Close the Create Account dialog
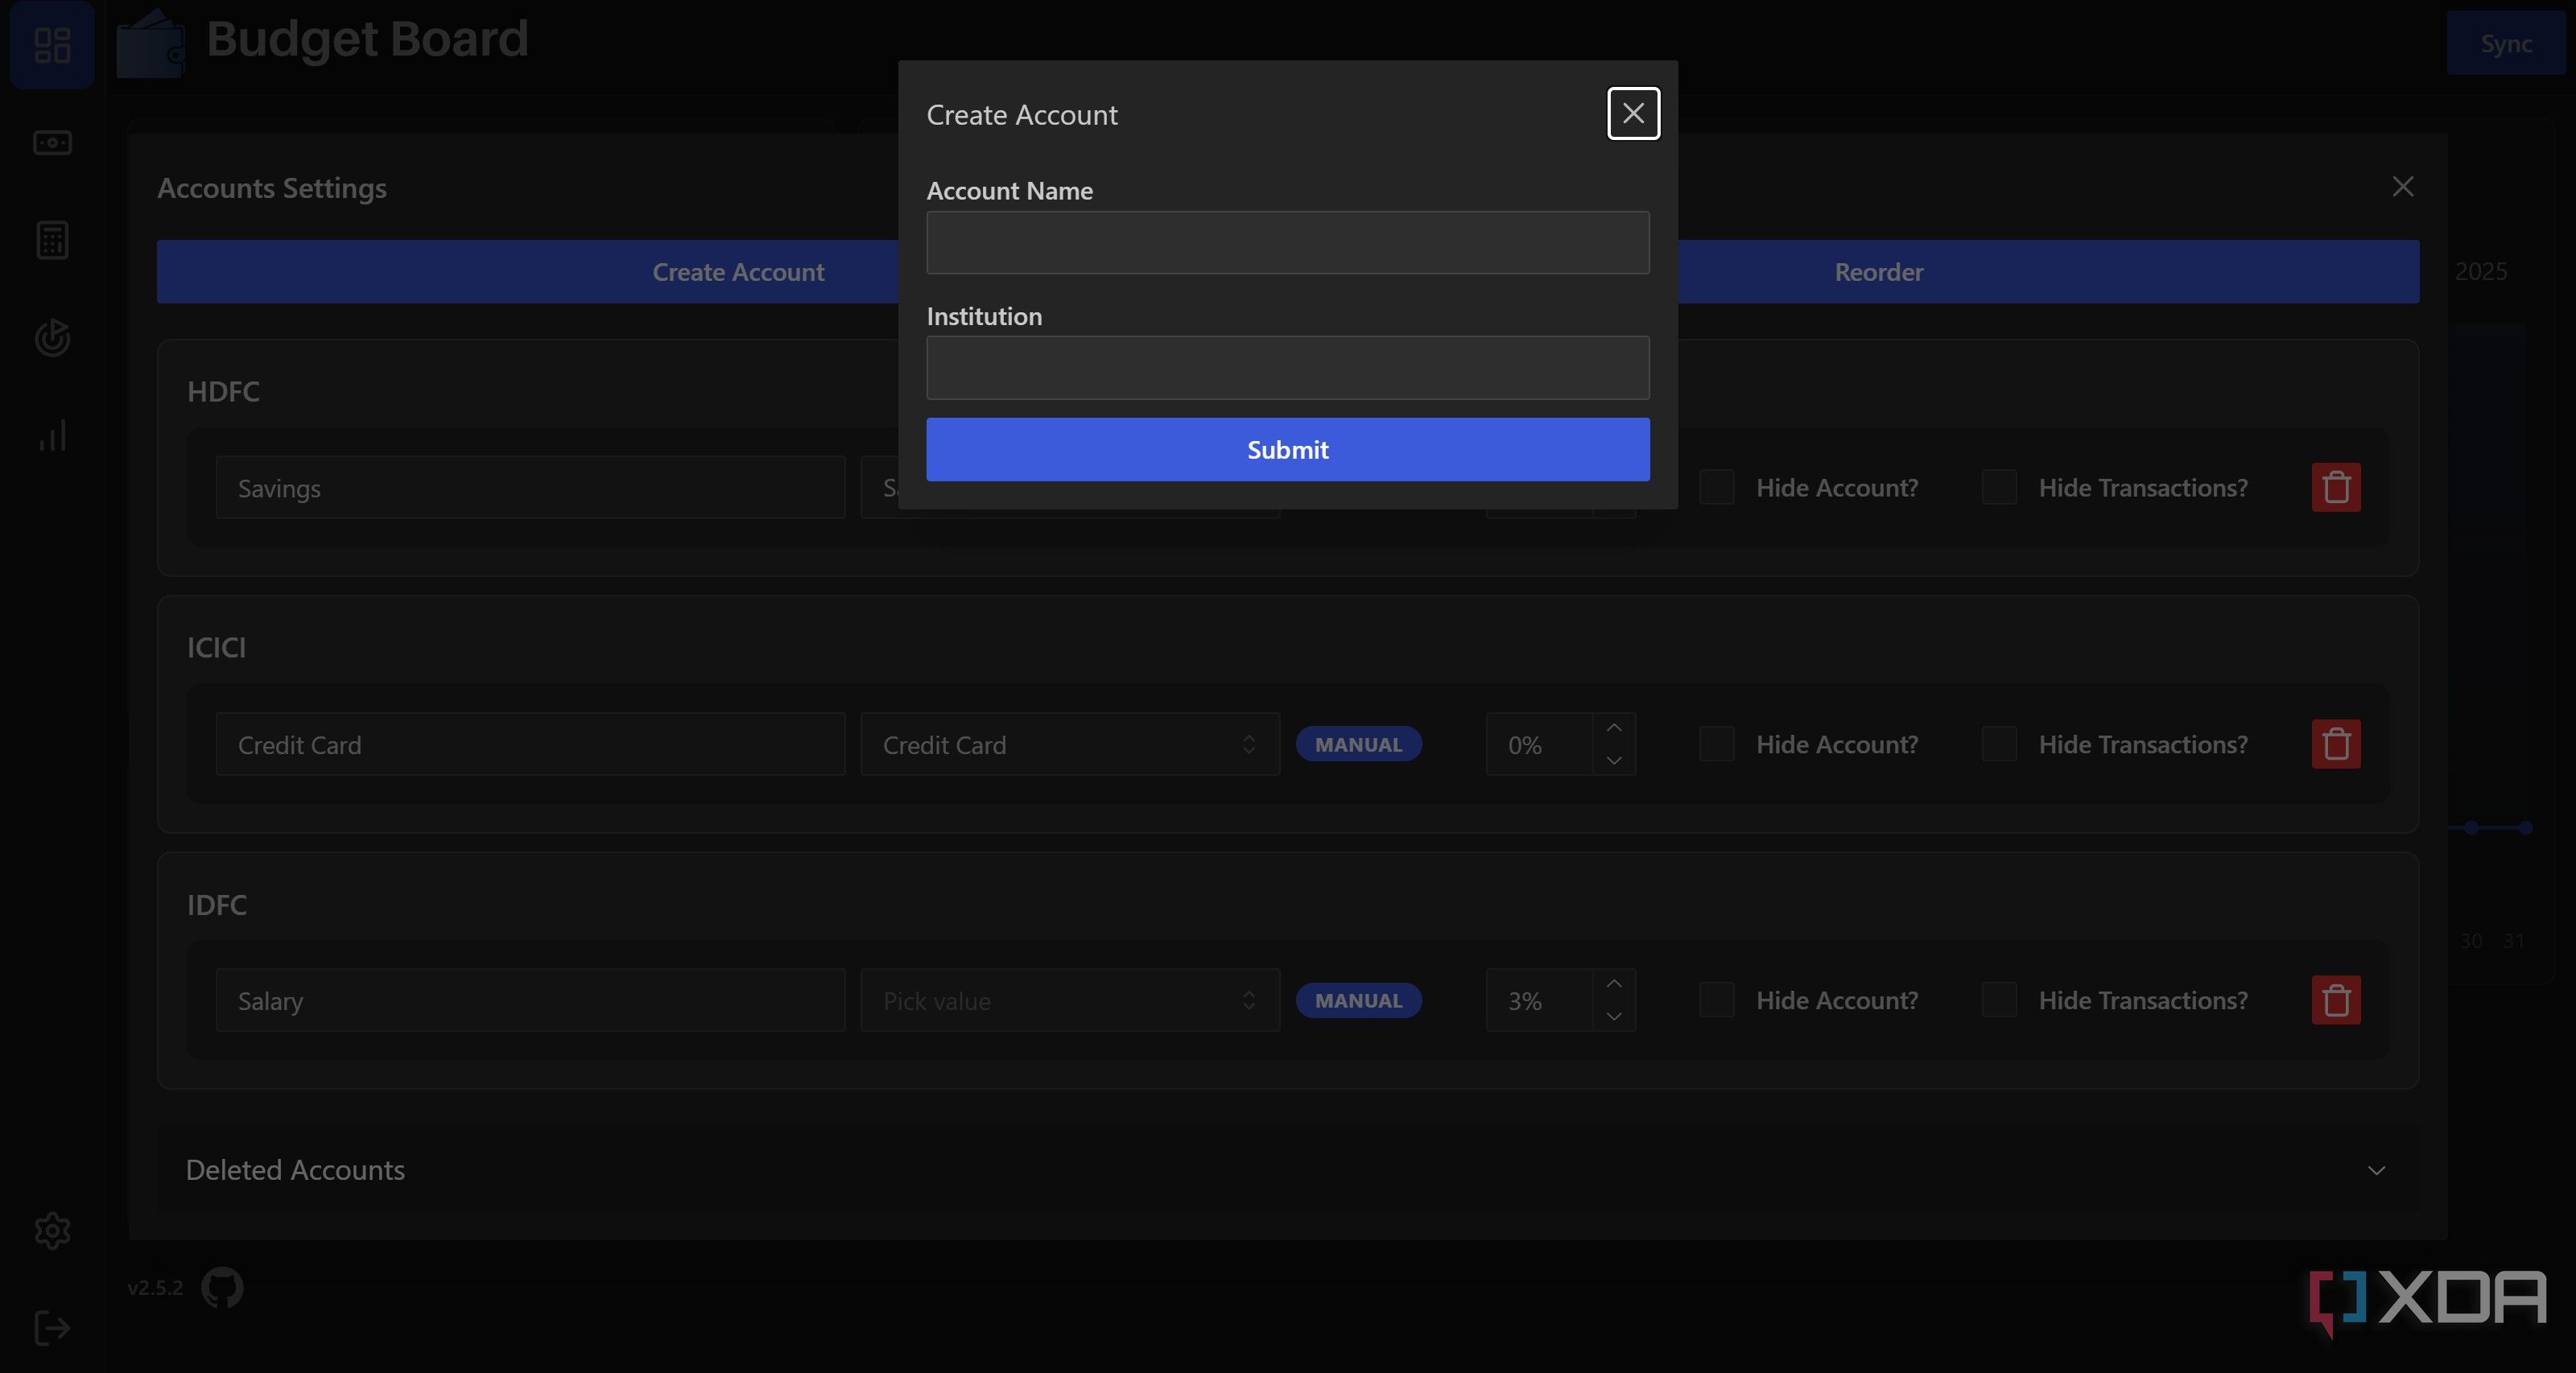Image resolution: width=2576 pixels, height=1373 pixels. click(x=1633, y=114)
